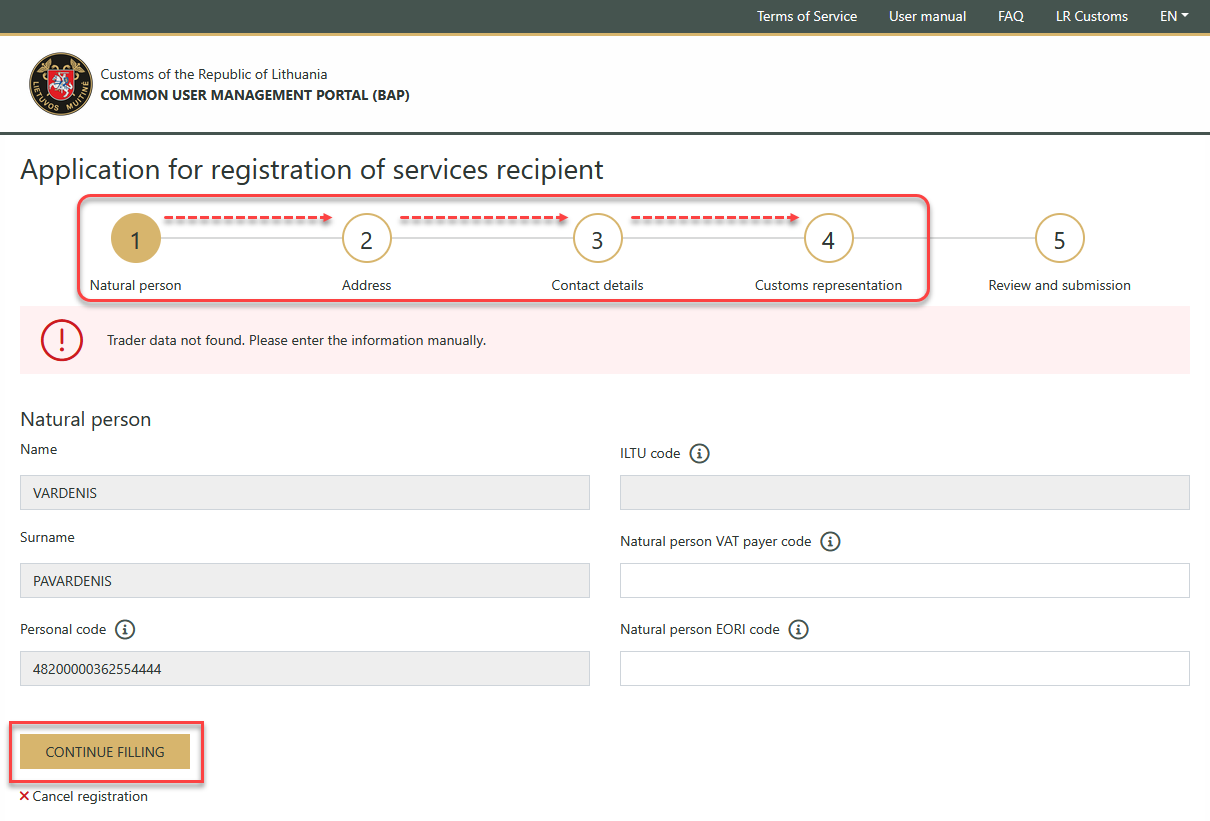Go to step 5 Review and submission
1210x821 pixels.
(x=1059, y=240)
